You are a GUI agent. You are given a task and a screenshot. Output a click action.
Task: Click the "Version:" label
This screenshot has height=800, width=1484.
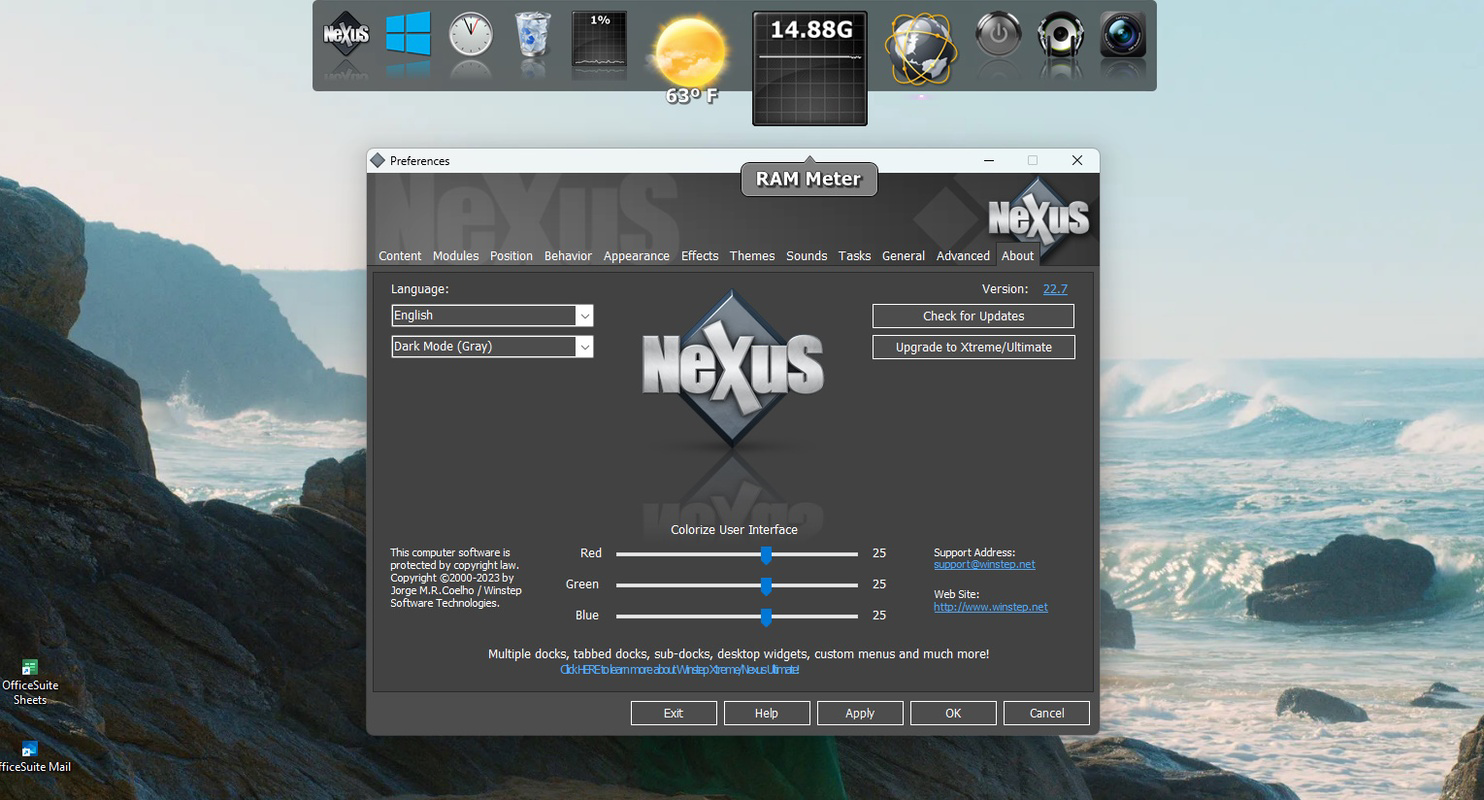(1005, 289)
